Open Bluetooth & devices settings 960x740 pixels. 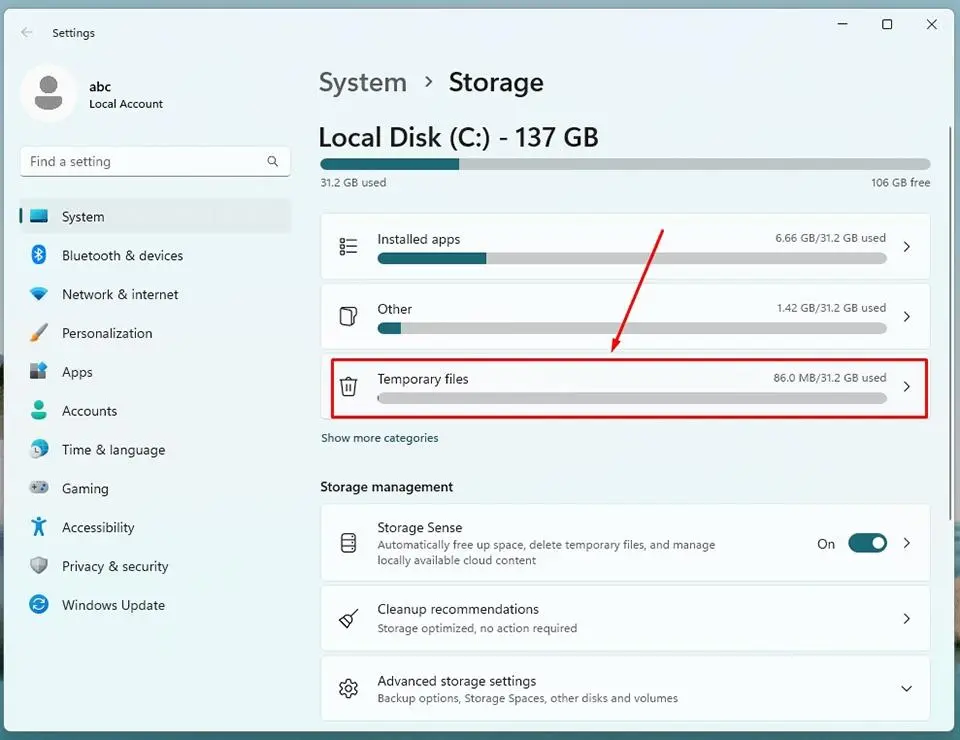click(156, 255)
